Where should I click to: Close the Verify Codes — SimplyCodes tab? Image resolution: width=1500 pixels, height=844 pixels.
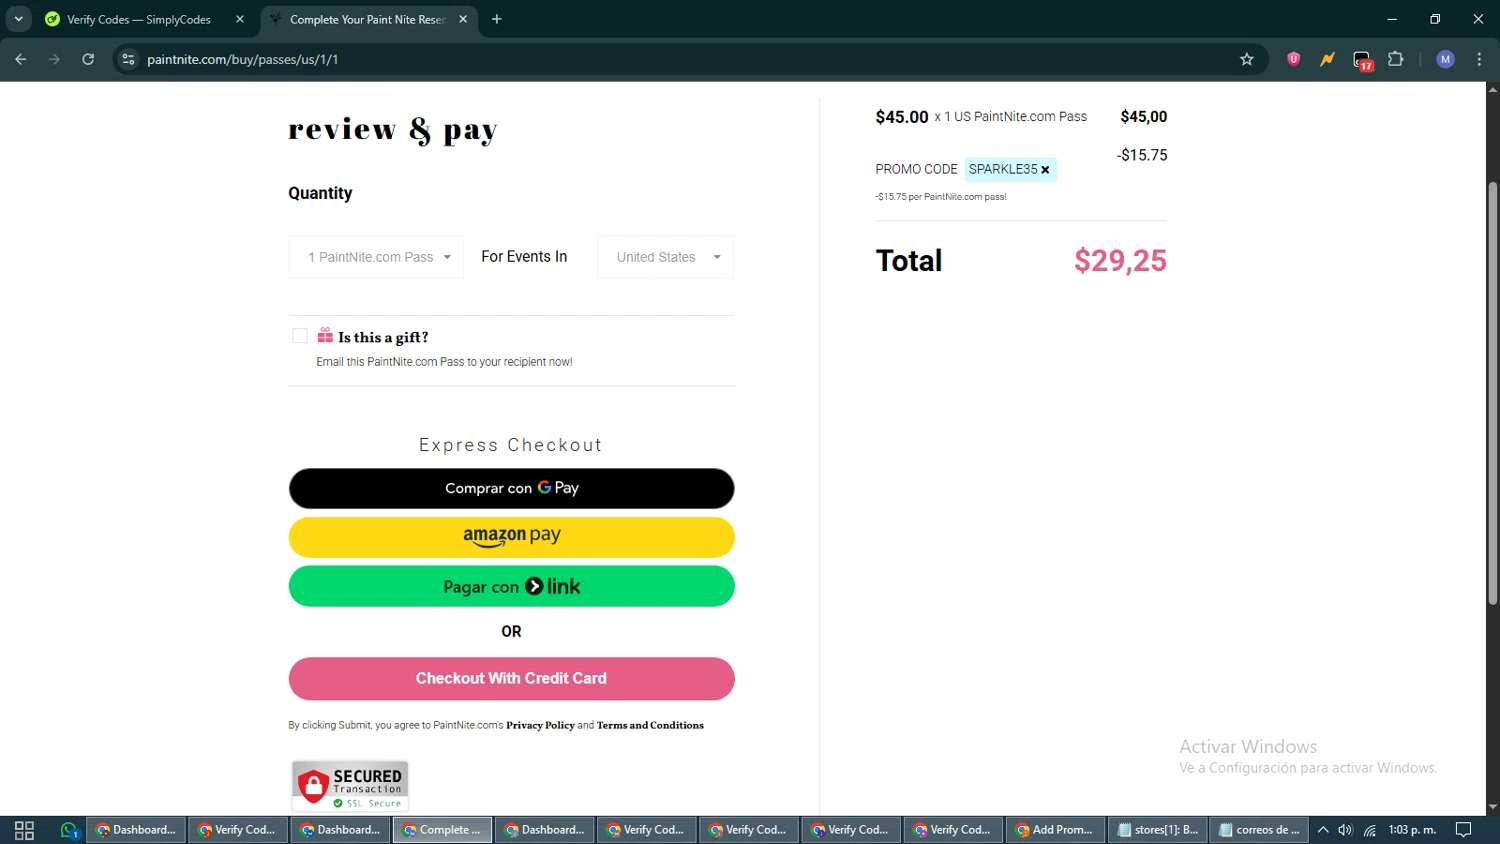tap(240, 19)
